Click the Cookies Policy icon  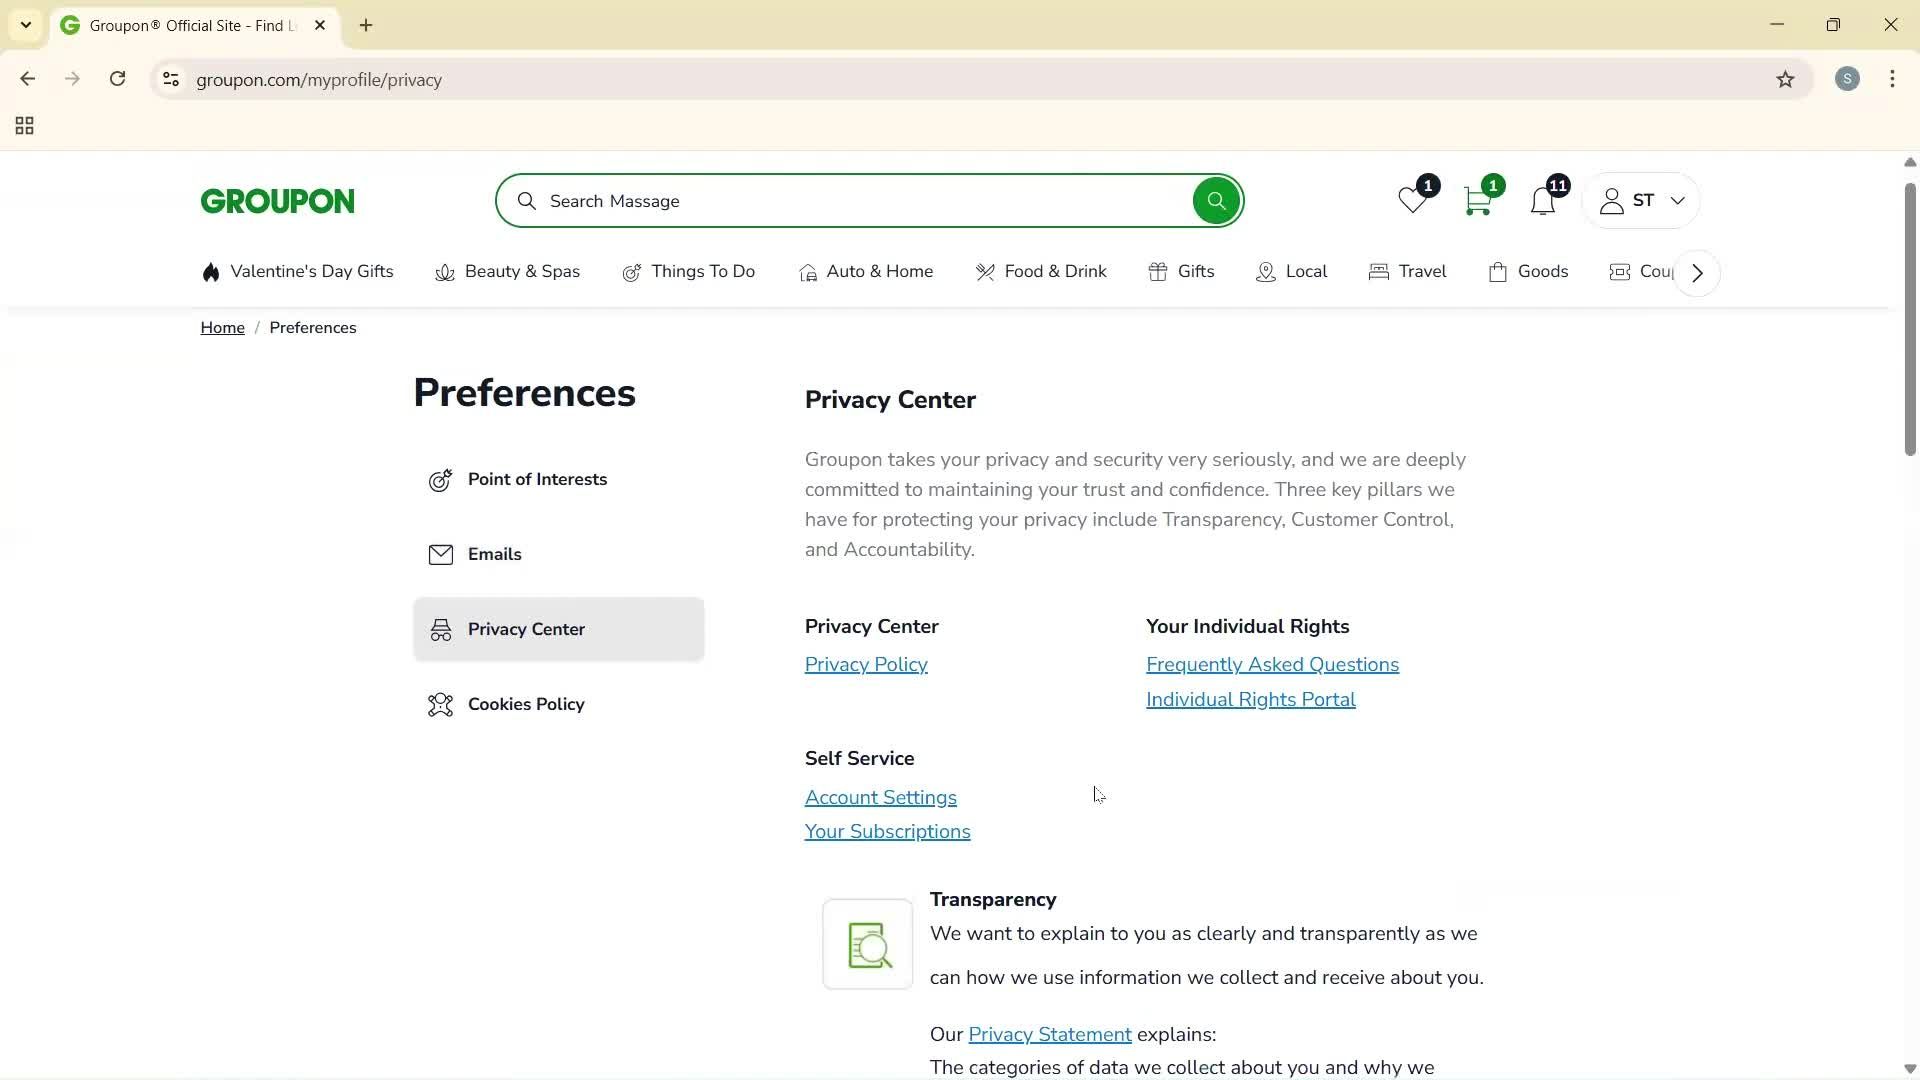[440, 704]
